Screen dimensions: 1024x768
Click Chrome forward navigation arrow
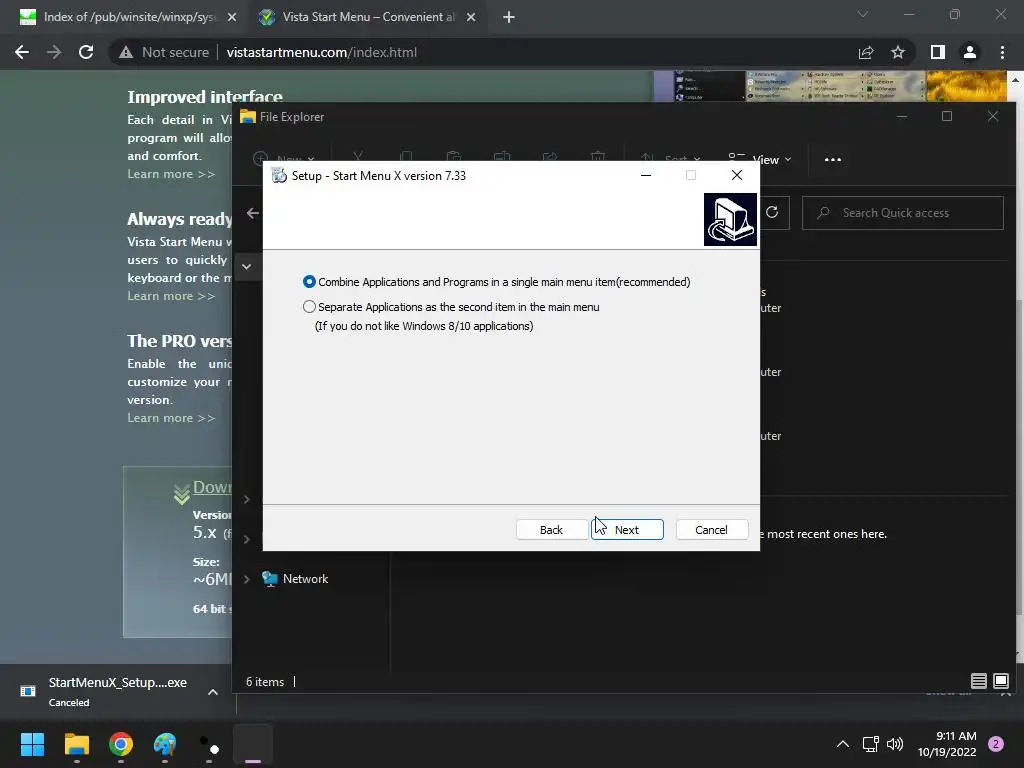pyautogui.click(x=54, y=52)
